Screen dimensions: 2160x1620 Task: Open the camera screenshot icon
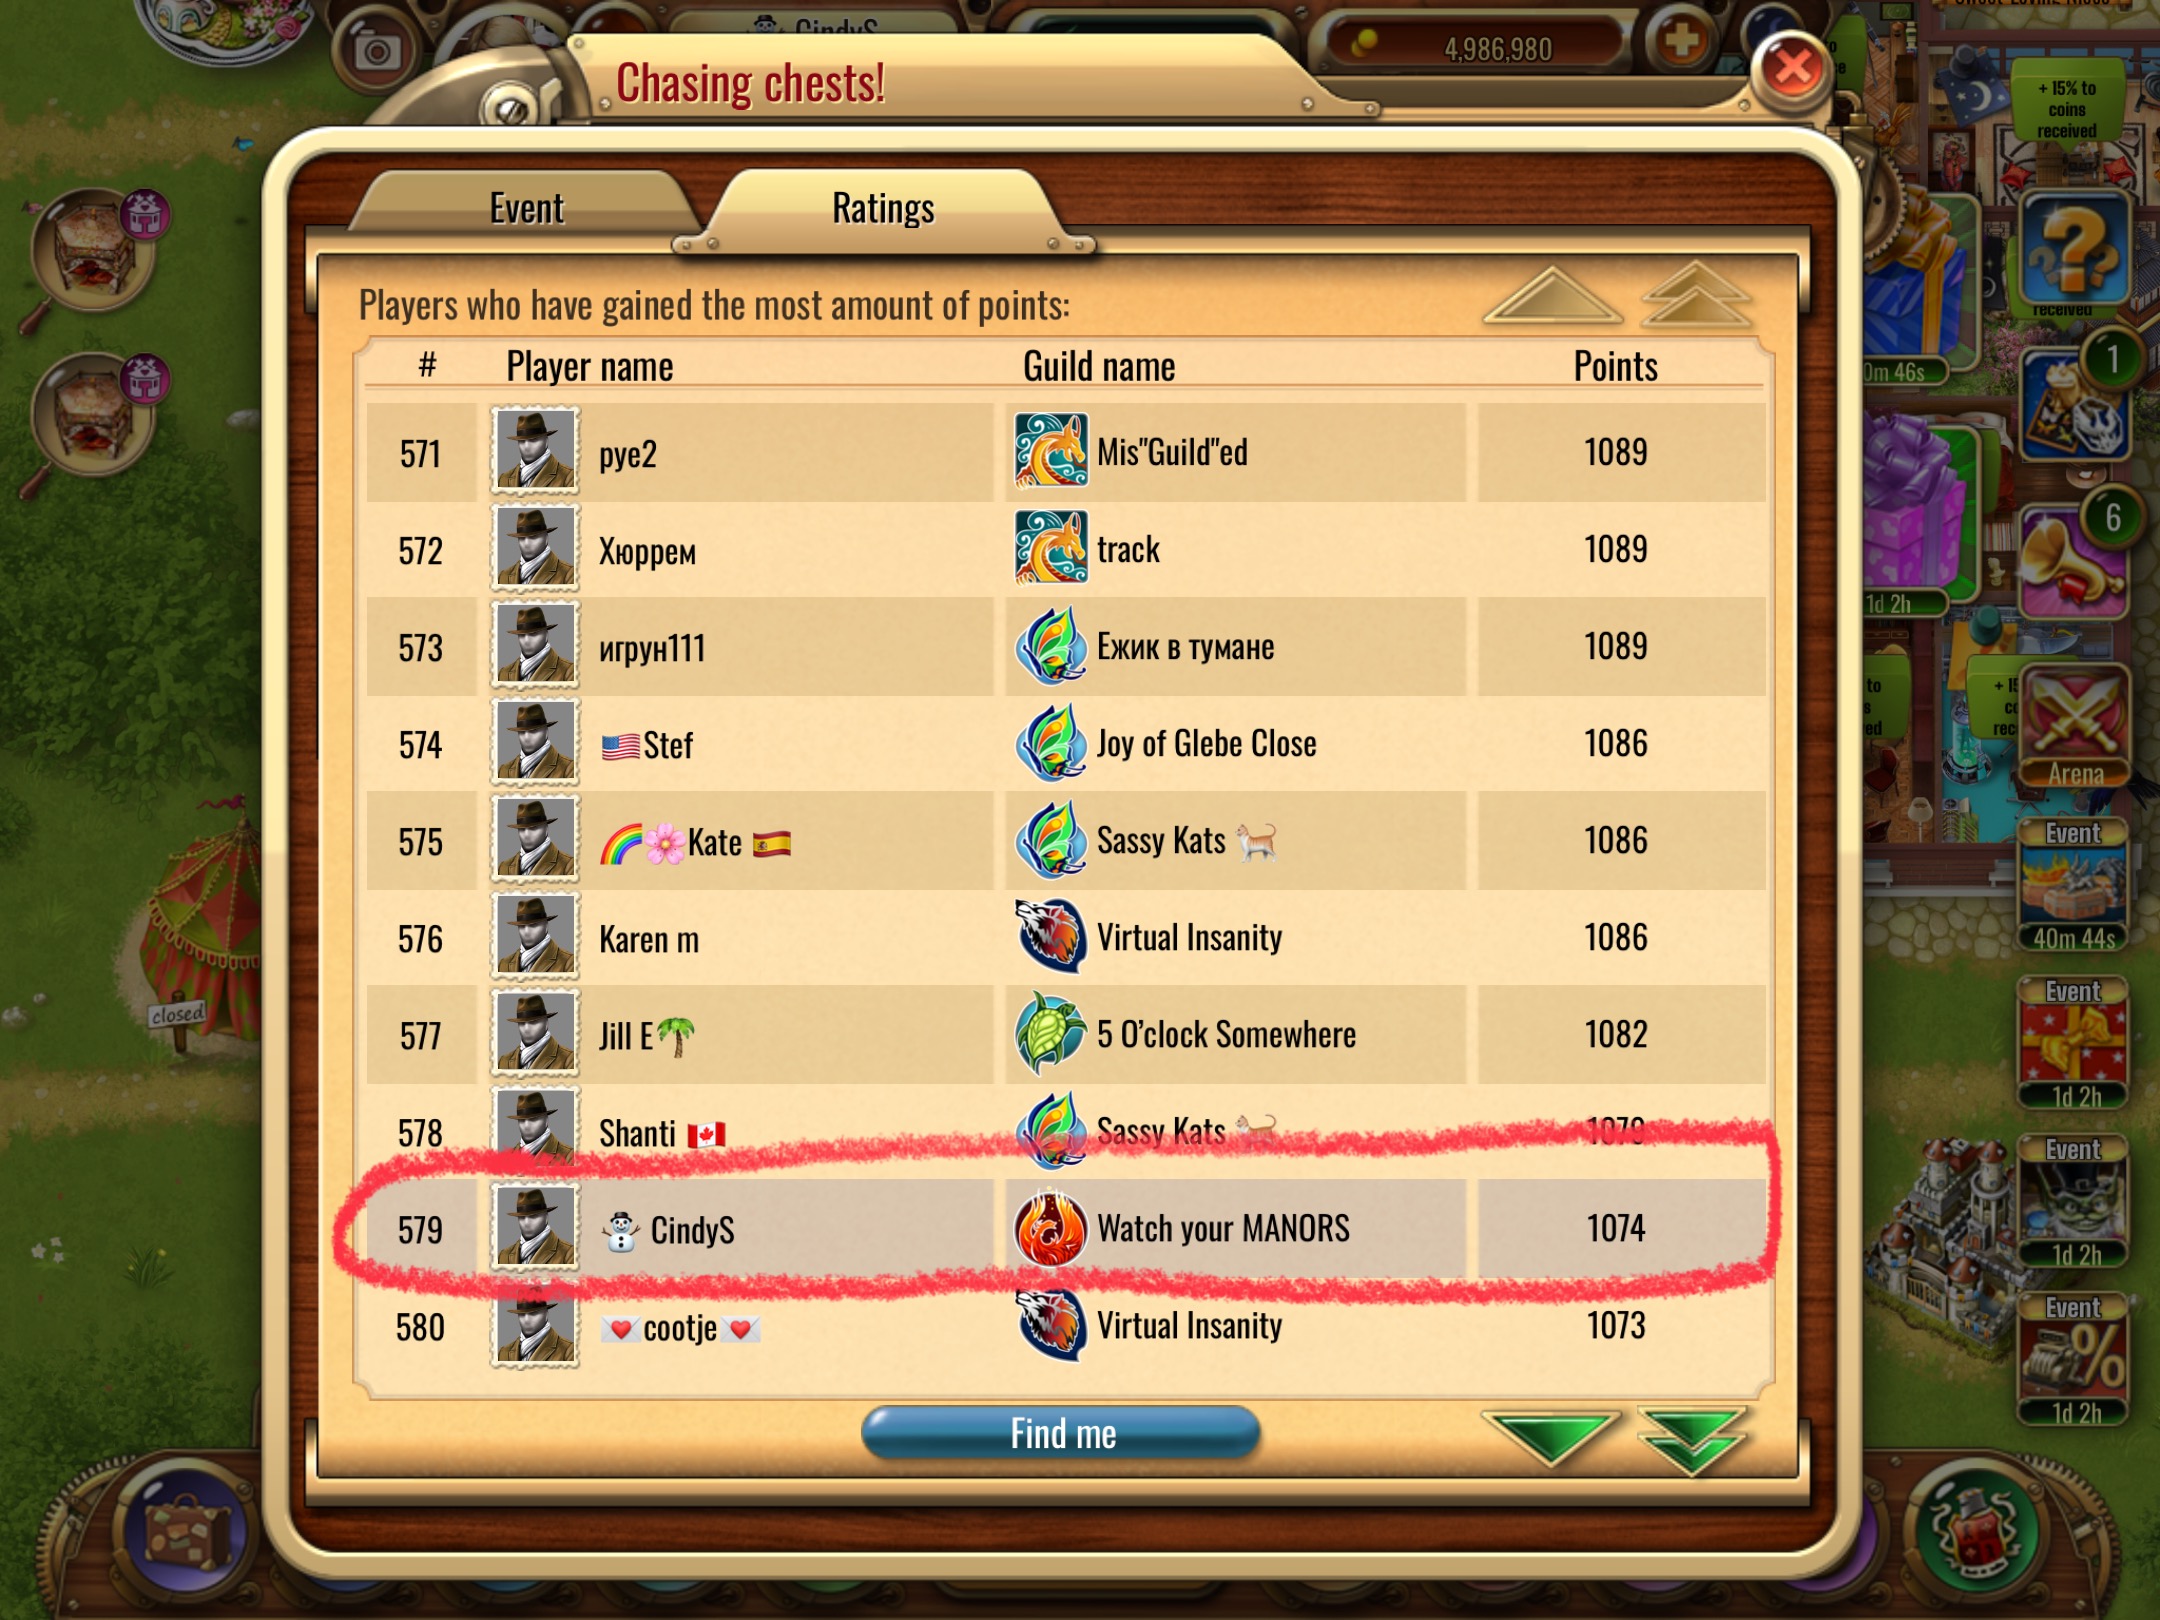coord(377,52)
